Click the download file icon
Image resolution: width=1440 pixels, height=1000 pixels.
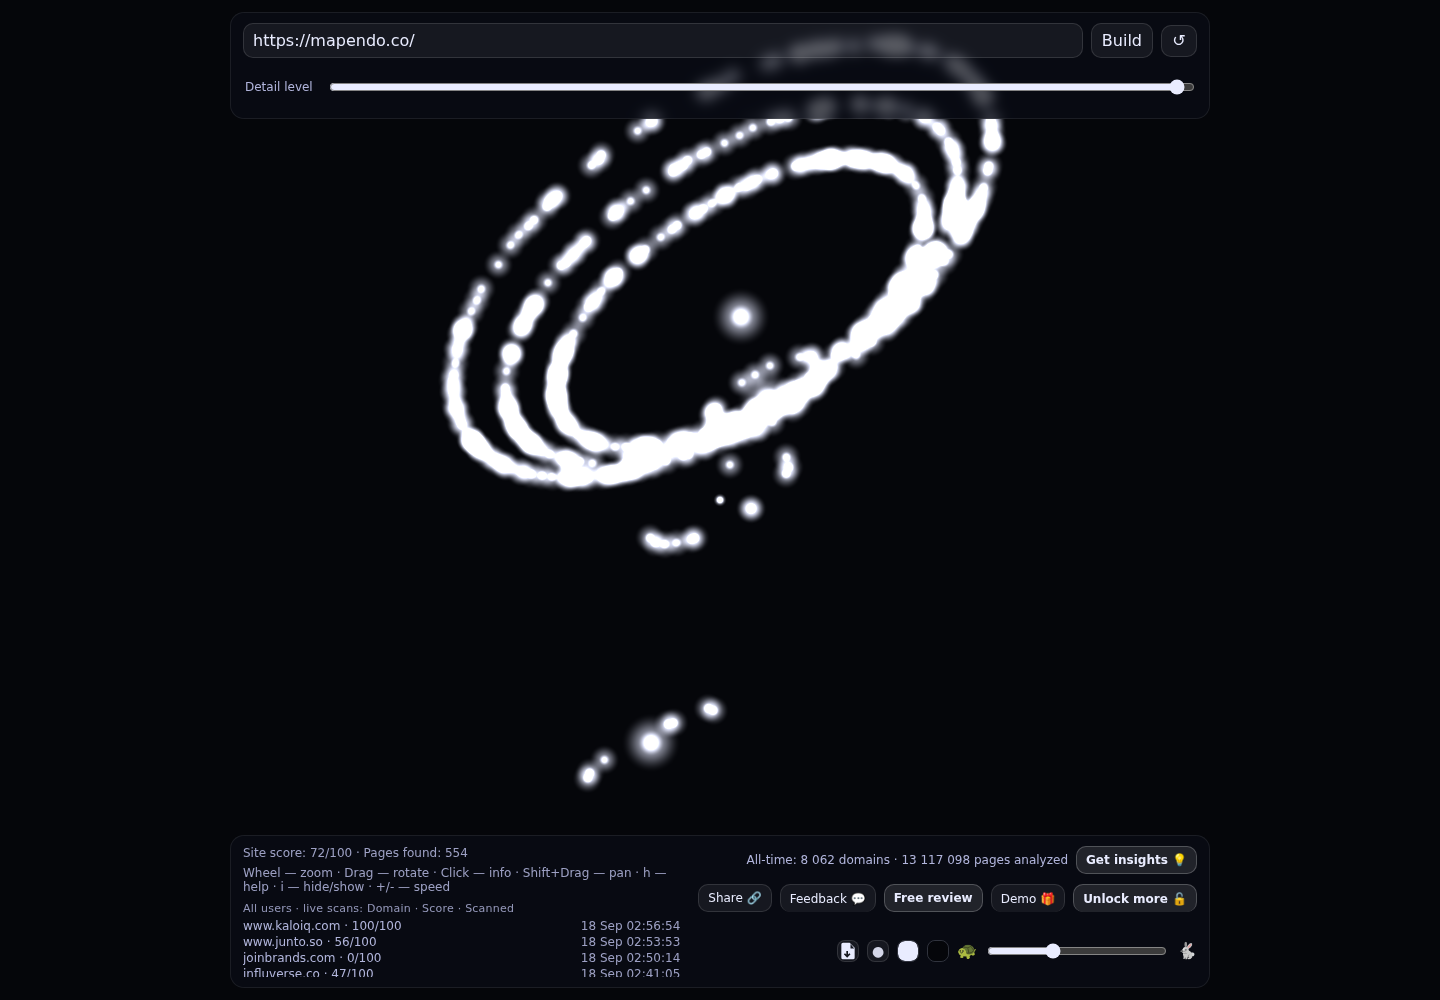848,951
